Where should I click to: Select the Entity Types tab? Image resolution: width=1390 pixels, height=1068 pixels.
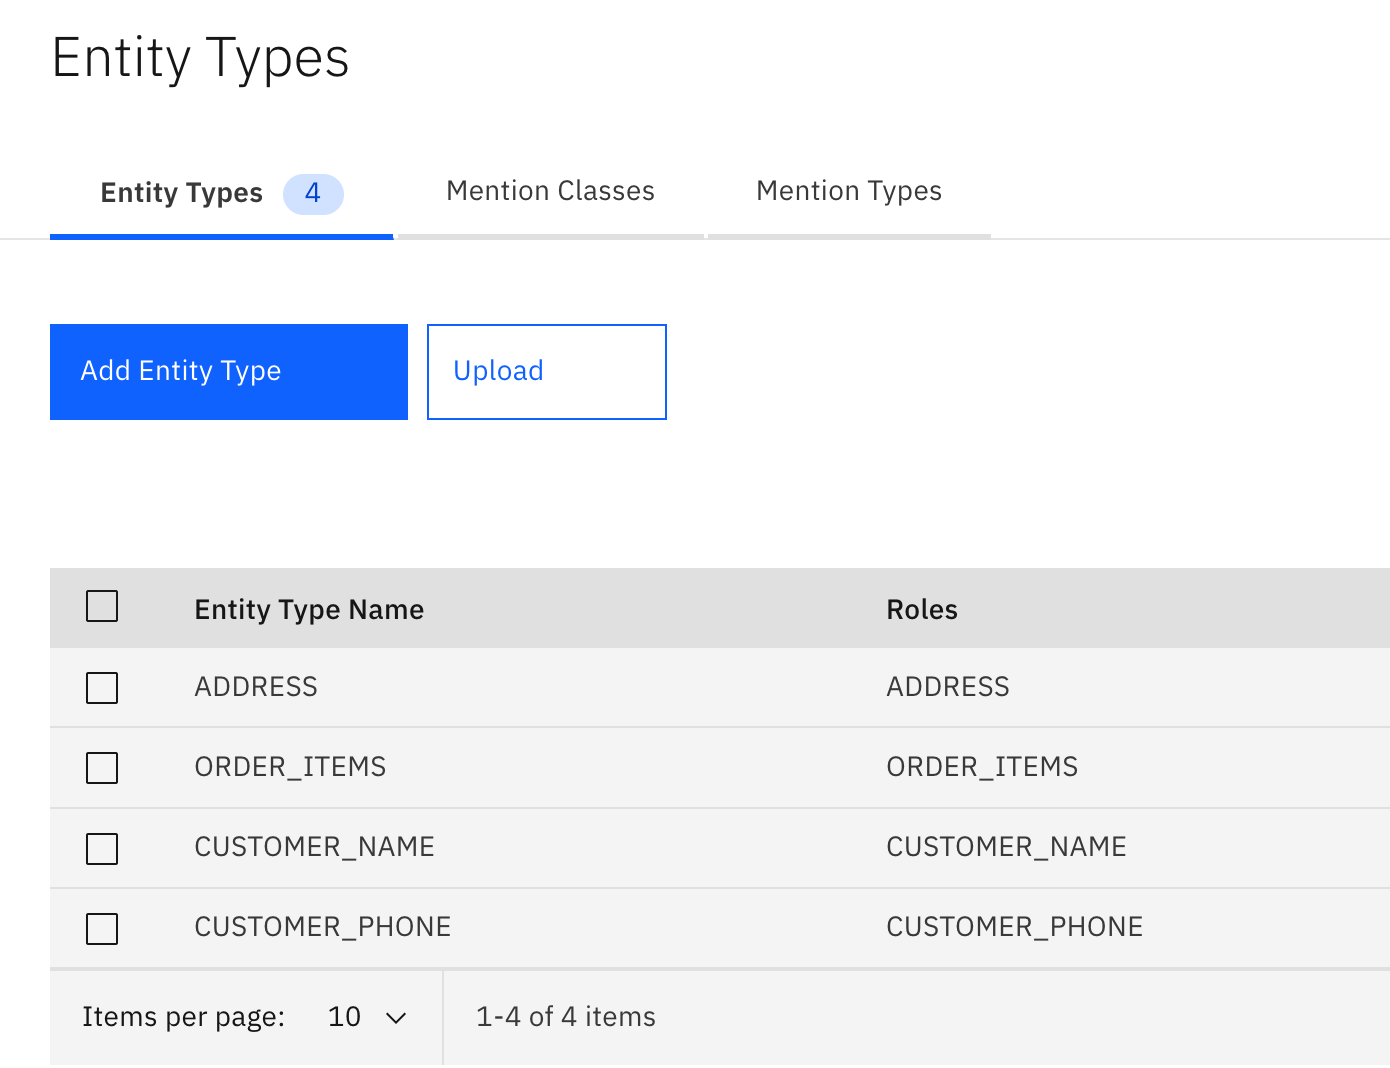[x=221, y=193]
